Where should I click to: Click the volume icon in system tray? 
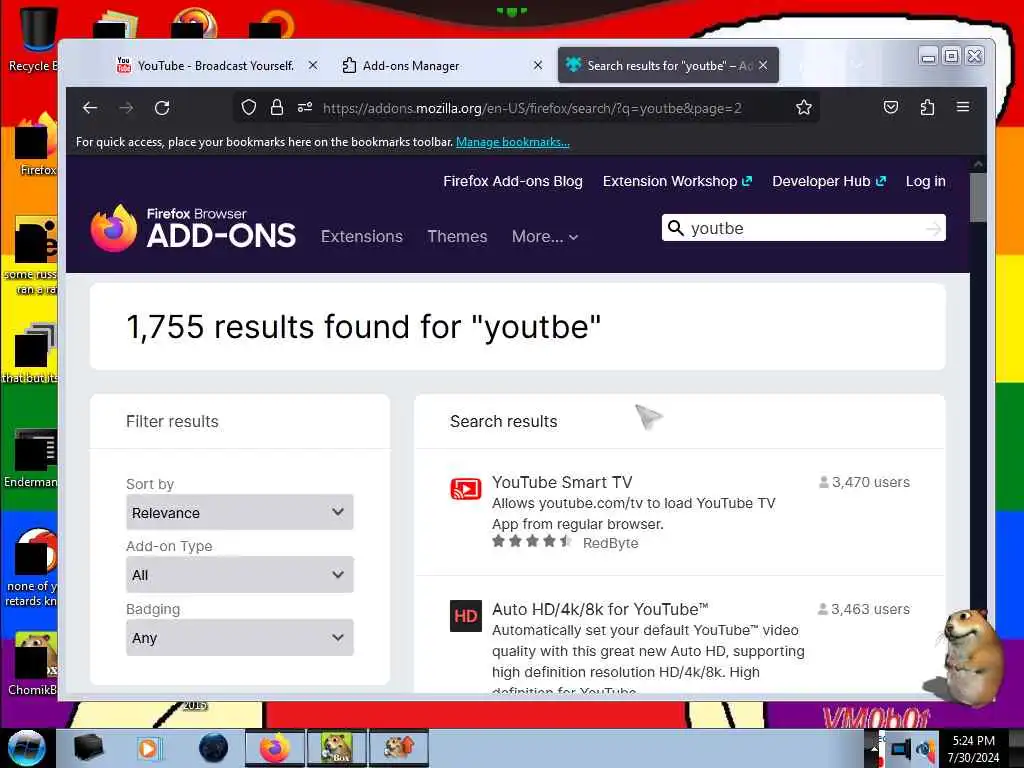pos(925,748)
